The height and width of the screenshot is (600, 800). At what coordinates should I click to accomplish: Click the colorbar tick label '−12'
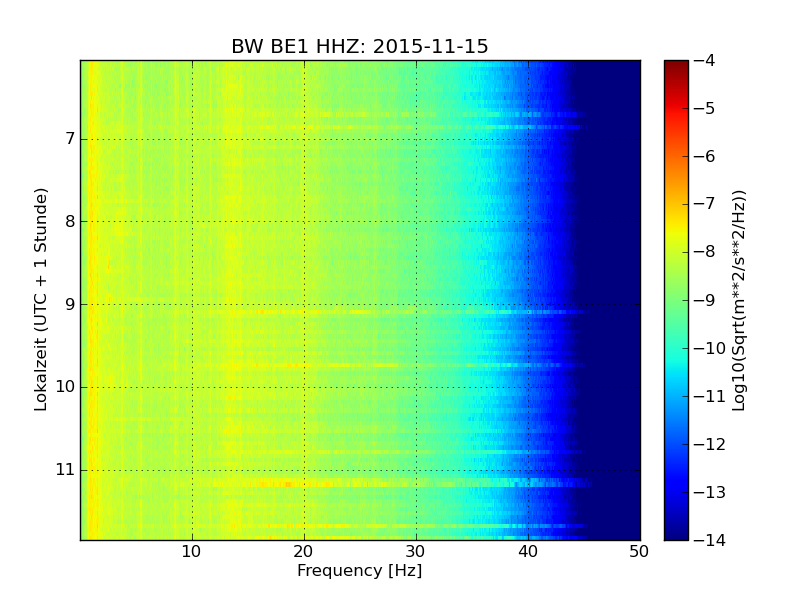[709, 444]
